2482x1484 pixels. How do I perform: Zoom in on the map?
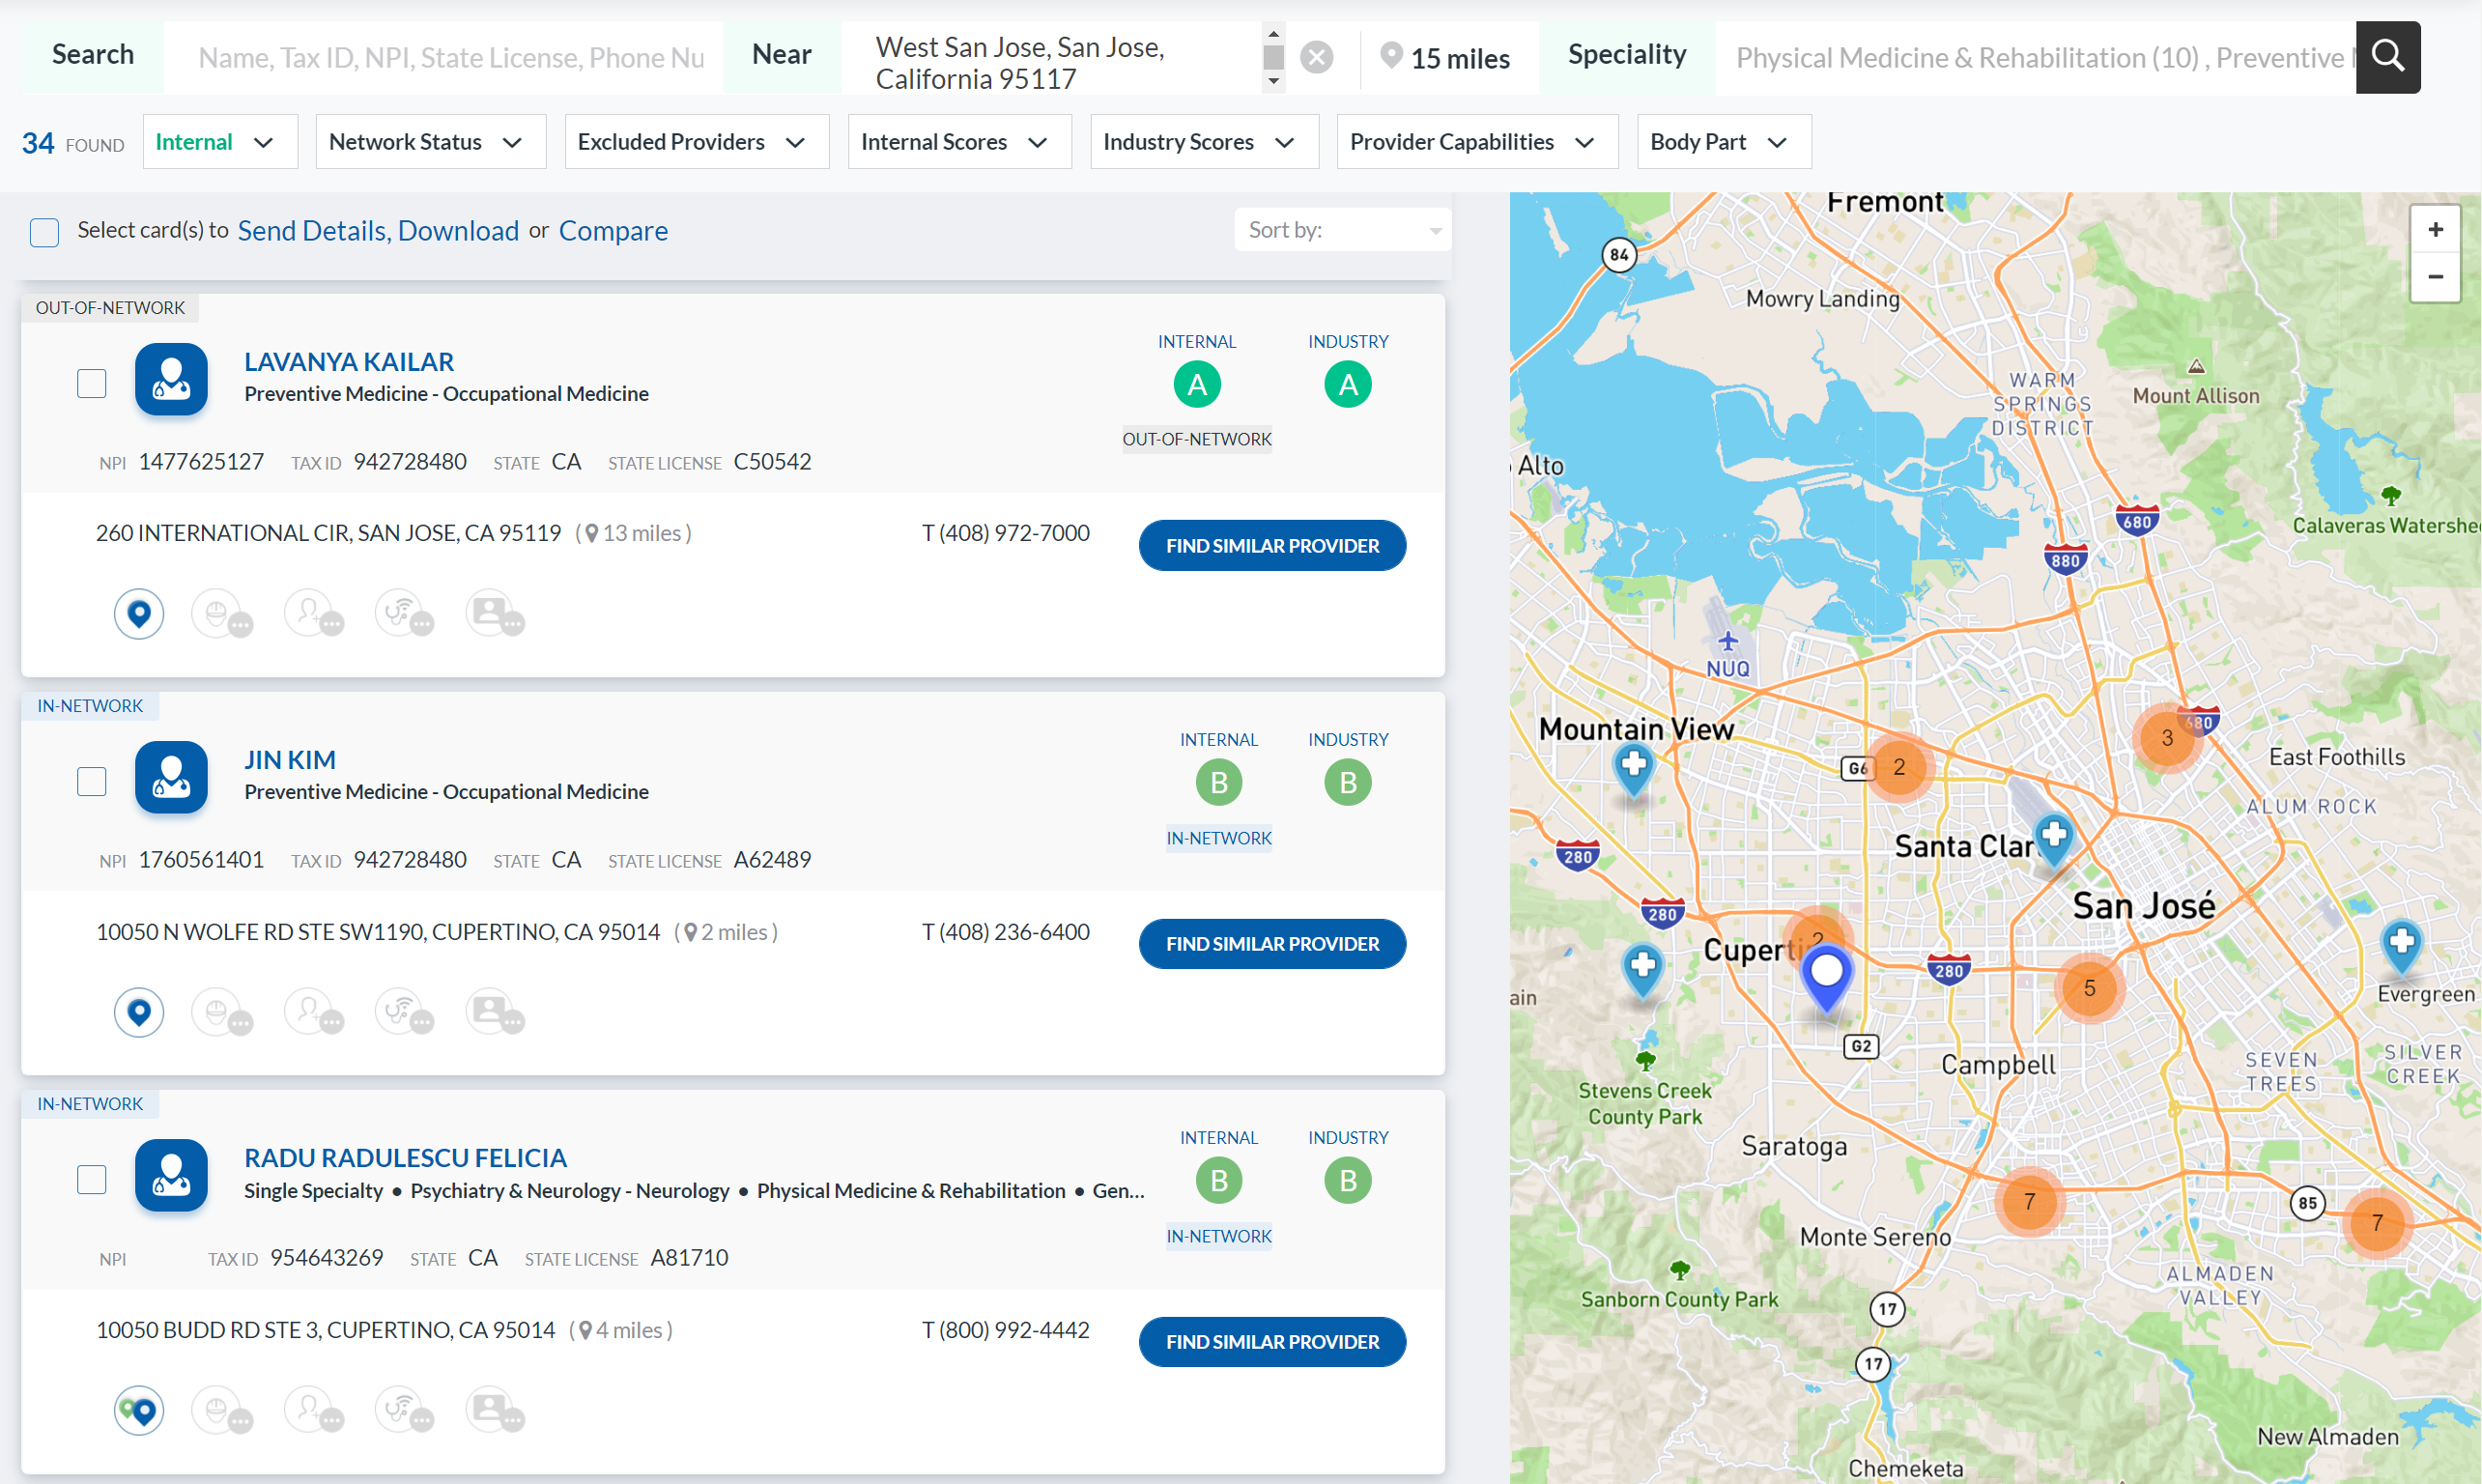pos(2435,229)
